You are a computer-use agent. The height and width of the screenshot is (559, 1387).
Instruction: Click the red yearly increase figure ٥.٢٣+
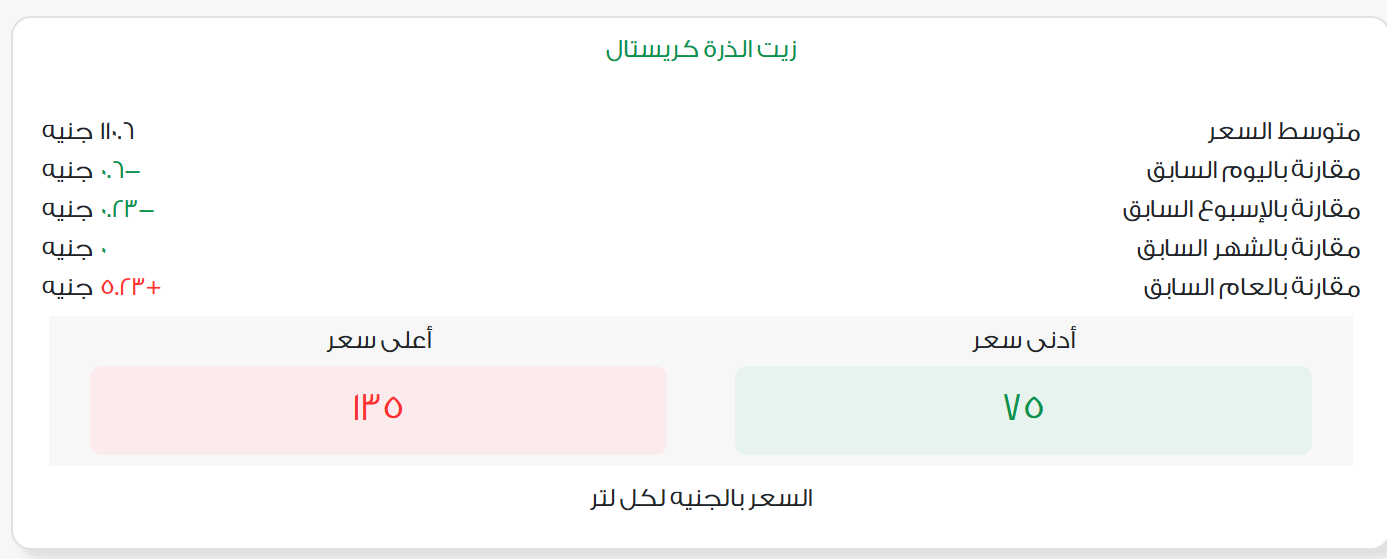pos(131,288)
